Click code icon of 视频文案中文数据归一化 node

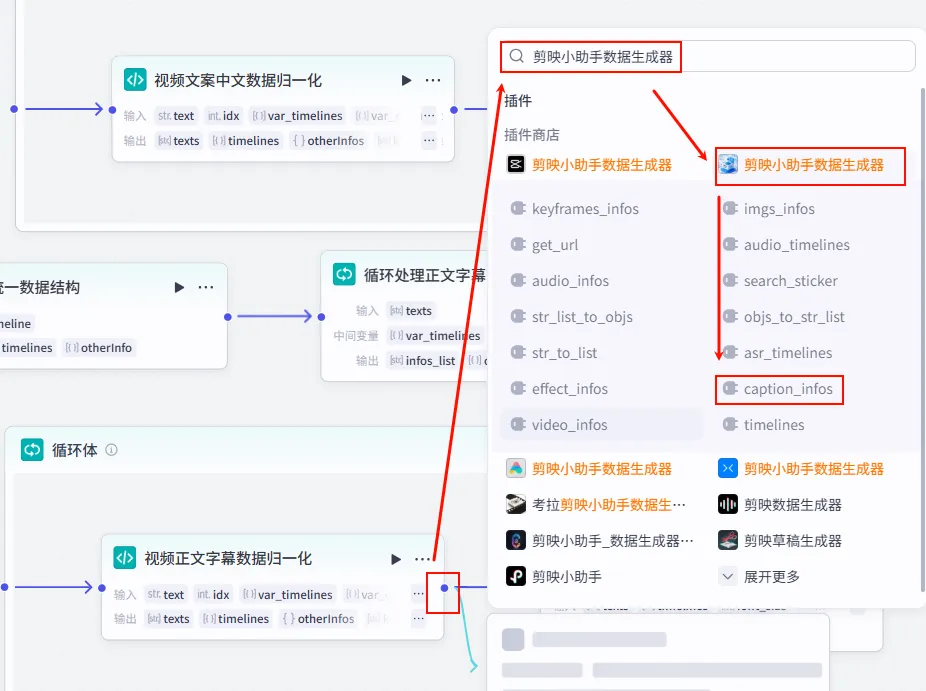pos(135,80)
